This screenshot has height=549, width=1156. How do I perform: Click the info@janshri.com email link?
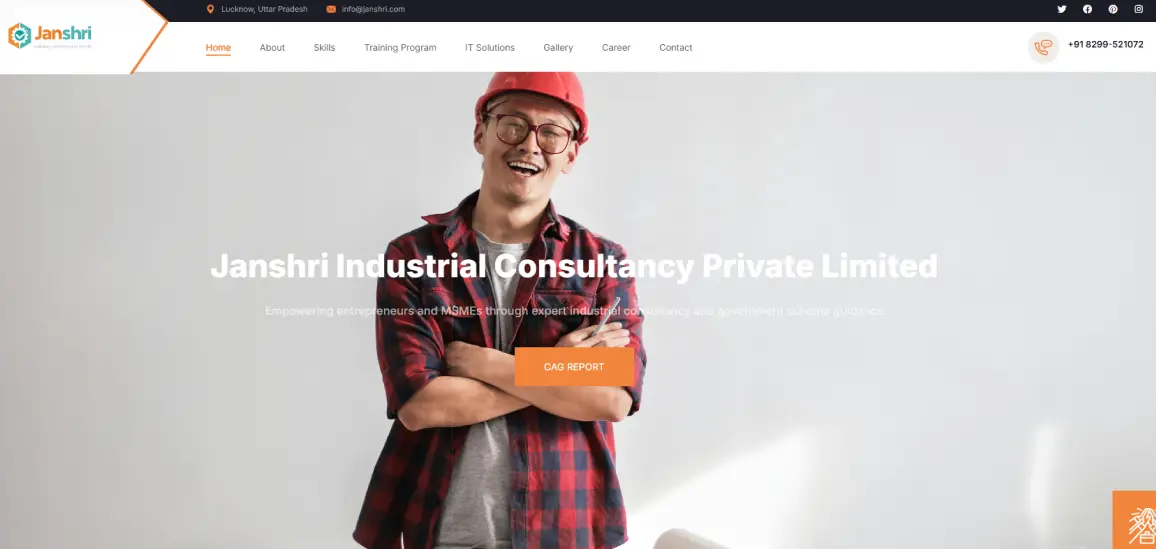pos(373,9)
